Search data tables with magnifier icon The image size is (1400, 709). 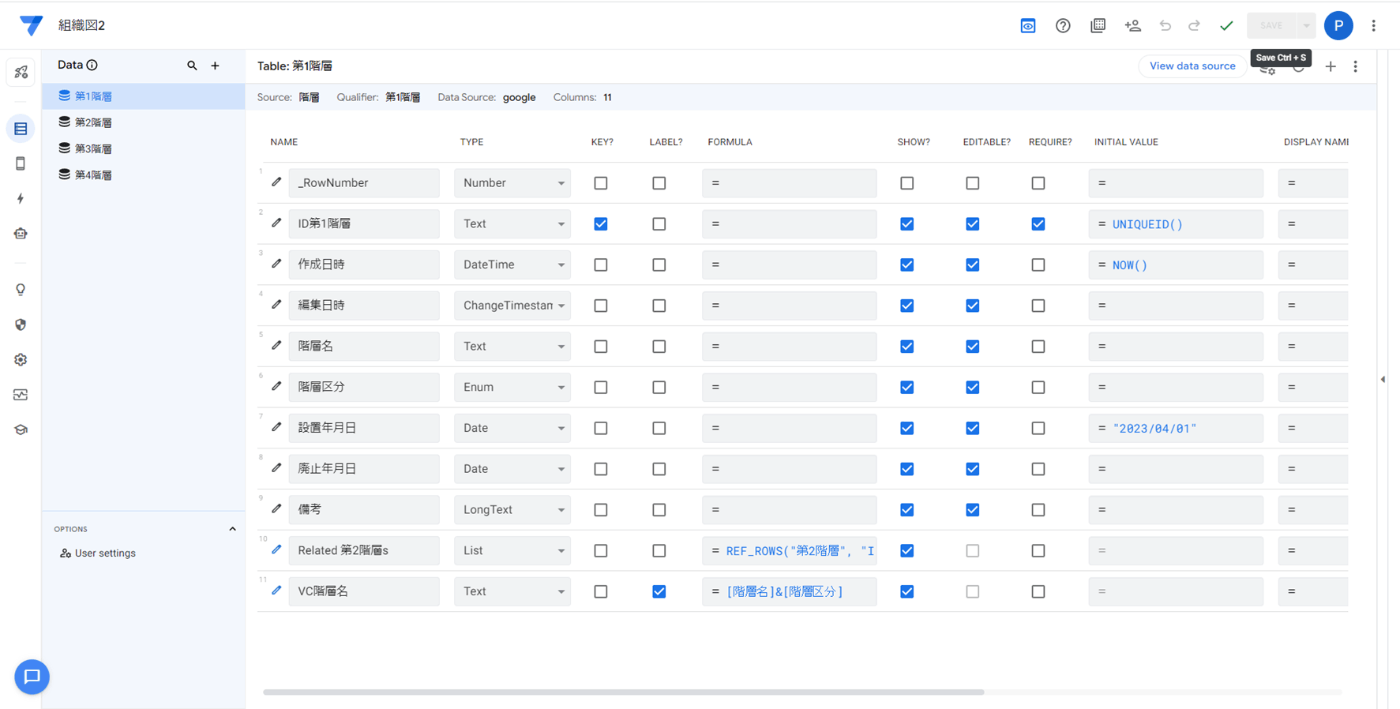pyautogui.click(x=192, y=66)
